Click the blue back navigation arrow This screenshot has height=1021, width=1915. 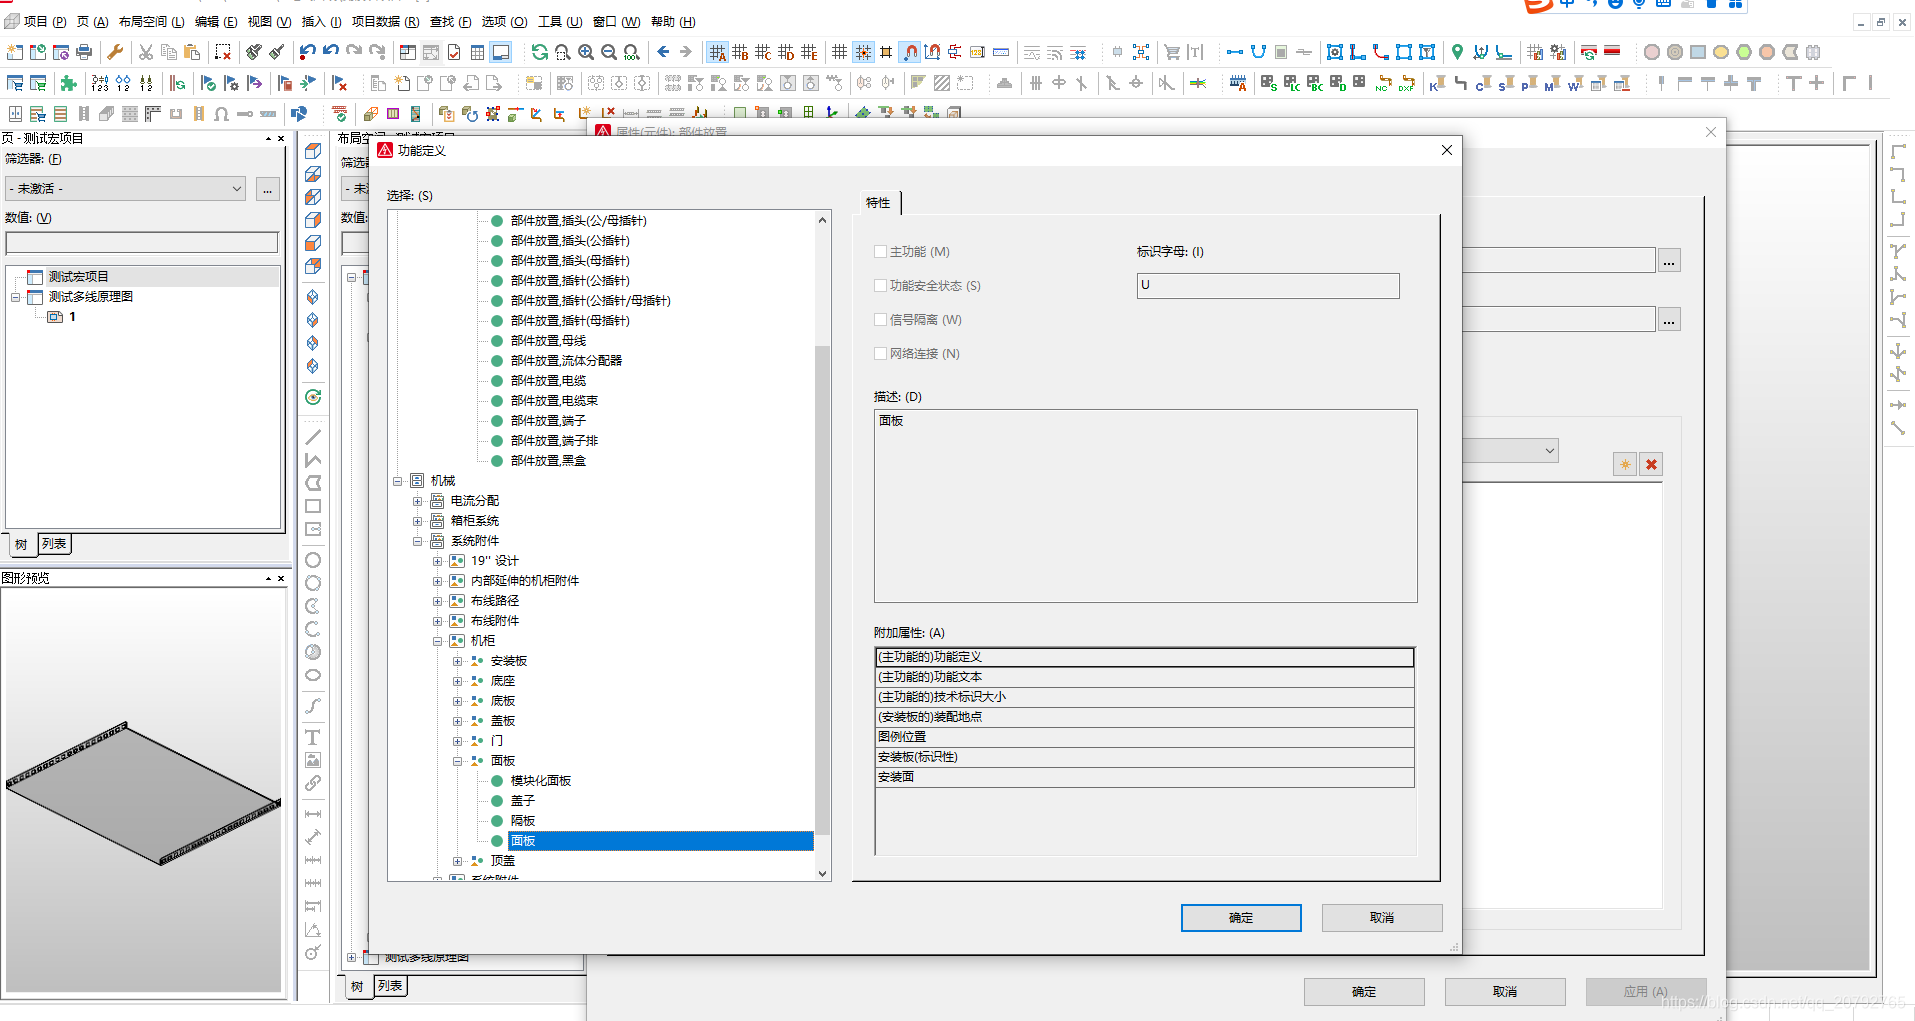[663, 52]
